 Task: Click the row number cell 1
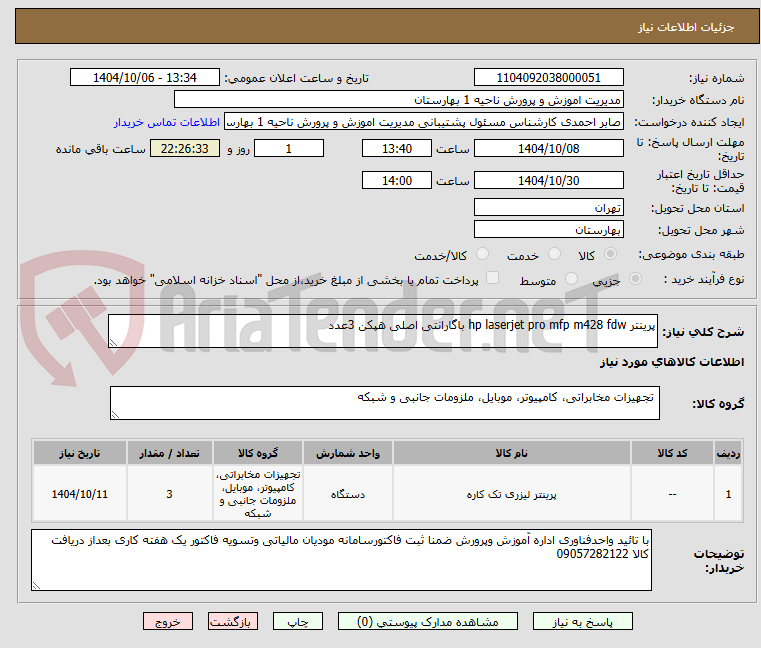[x=728, y=494]
